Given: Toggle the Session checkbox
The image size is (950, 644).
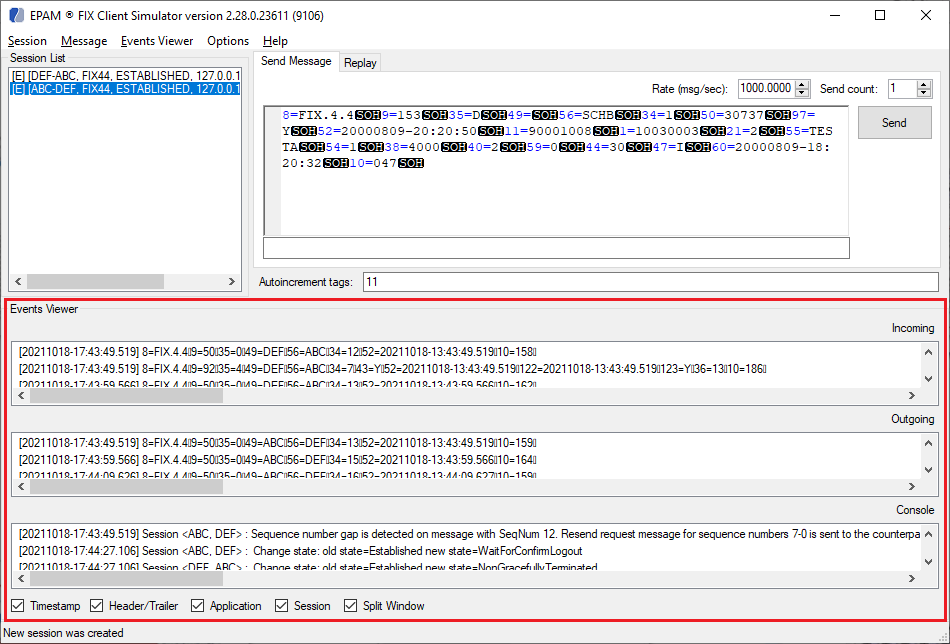Looking at the screenshot, I should [x=281, y=606].
